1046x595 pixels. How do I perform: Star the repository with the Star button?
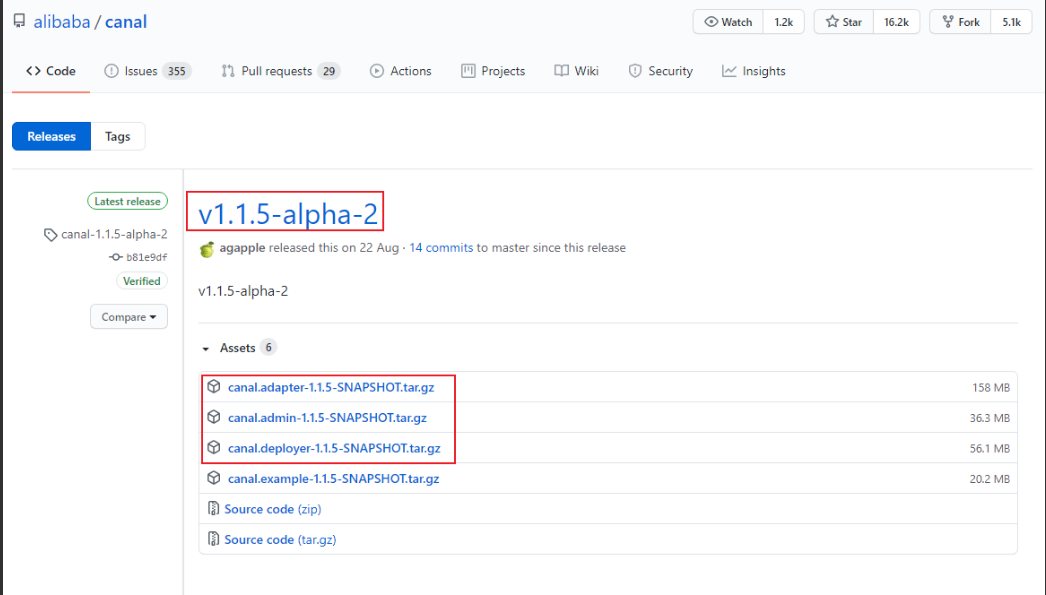point(844,22)
